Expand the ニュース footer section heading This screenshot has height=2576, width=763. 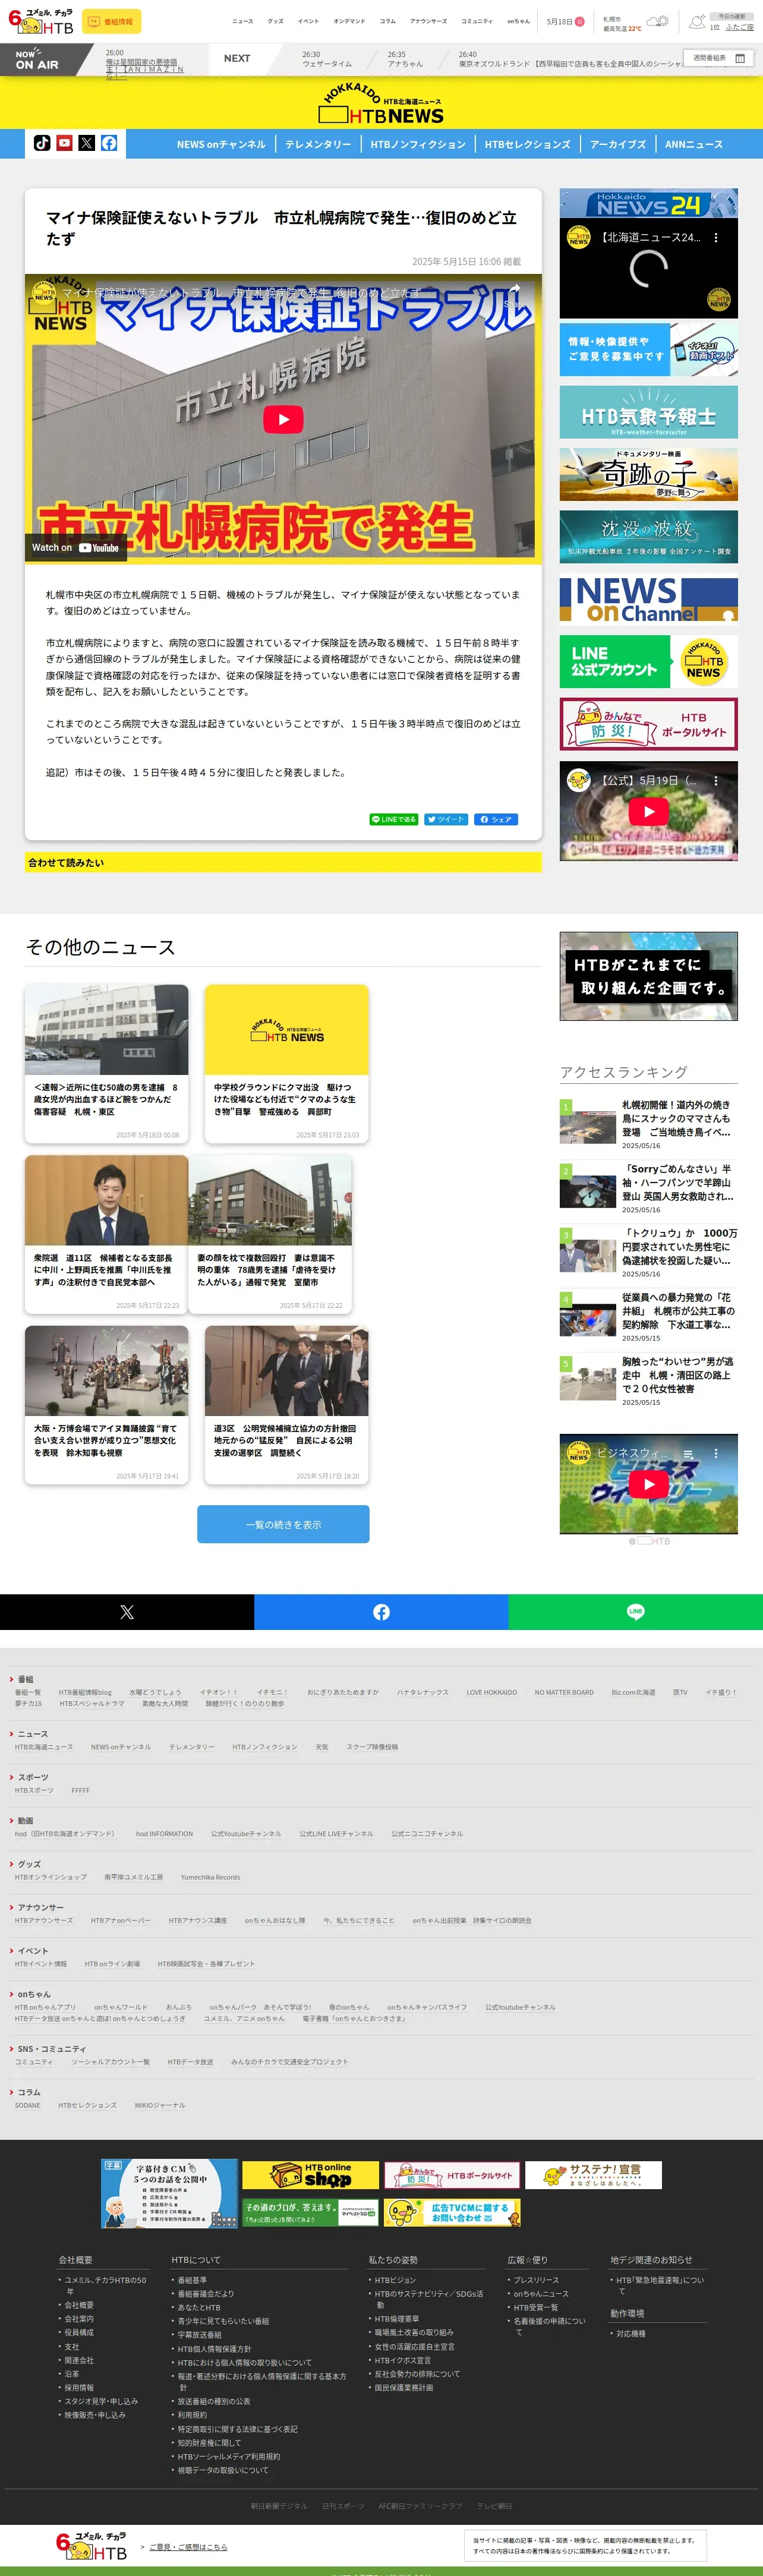pyautogui.click(x=32, y=1734)
